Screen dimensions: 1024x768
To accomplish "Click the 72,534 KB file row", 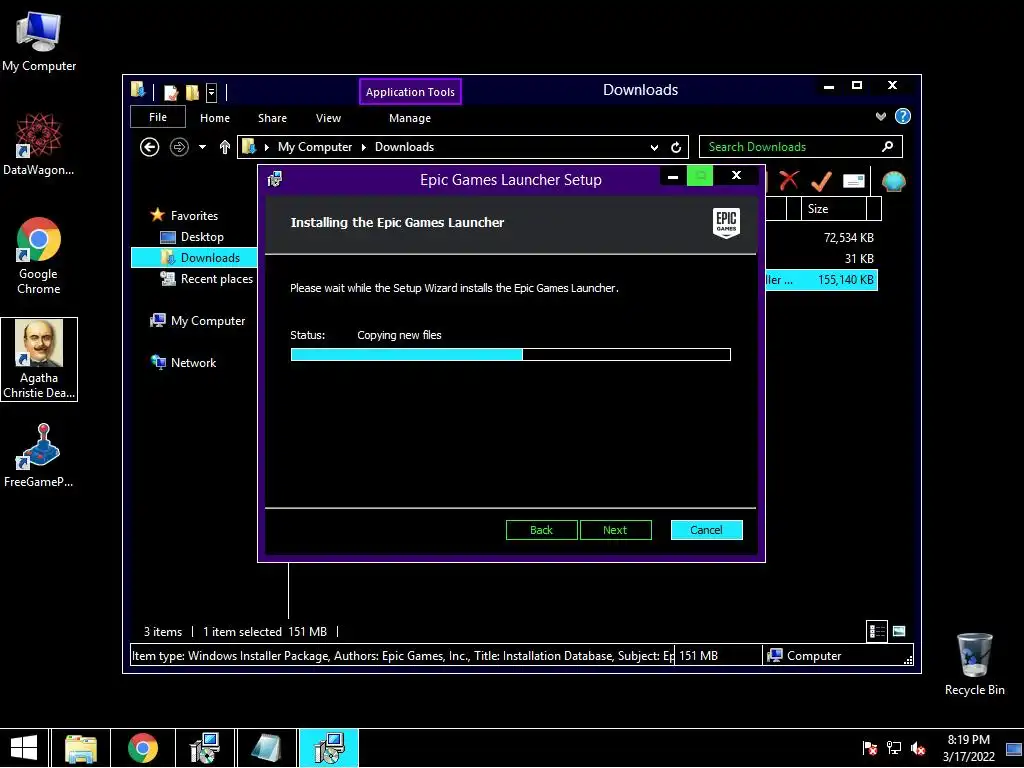I will [x=821, y=238].
